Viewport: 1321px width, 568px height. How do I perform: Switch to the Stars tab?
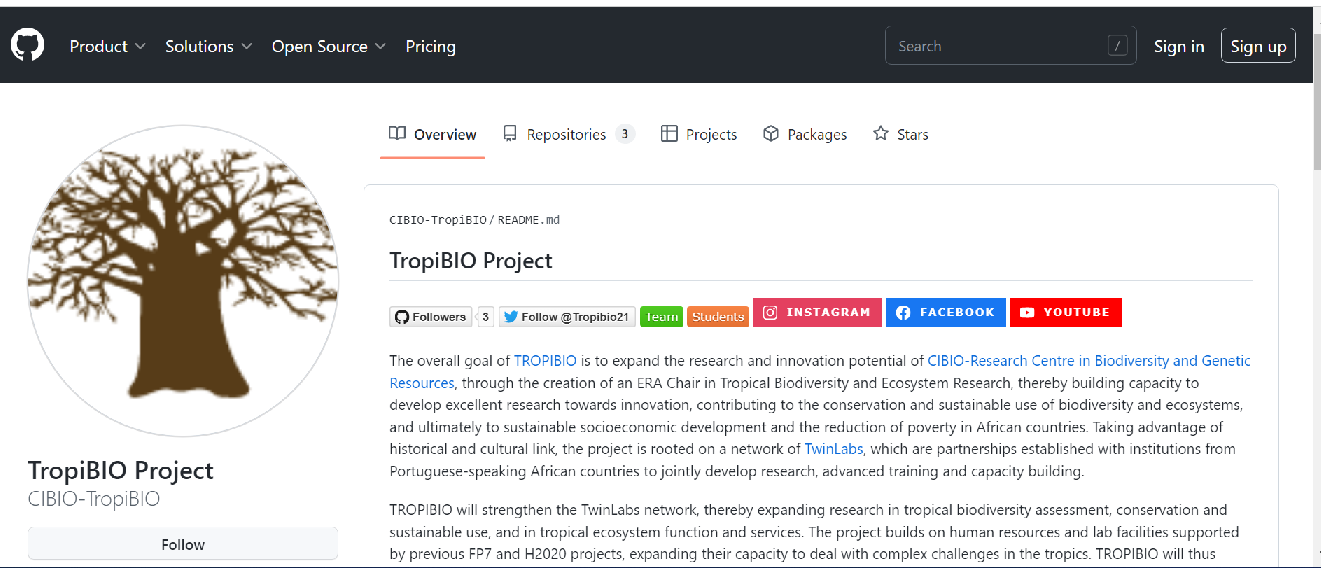click(x=900, y=134)
